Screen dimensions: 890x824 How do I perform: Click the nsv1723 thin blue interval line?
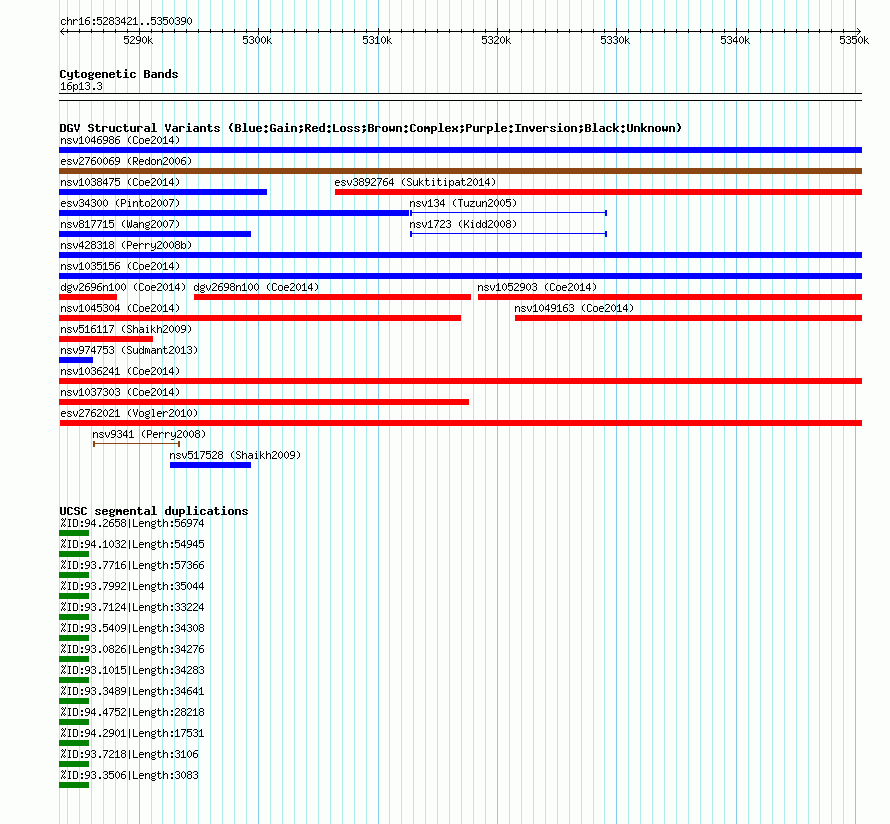(x=509, y=234)
